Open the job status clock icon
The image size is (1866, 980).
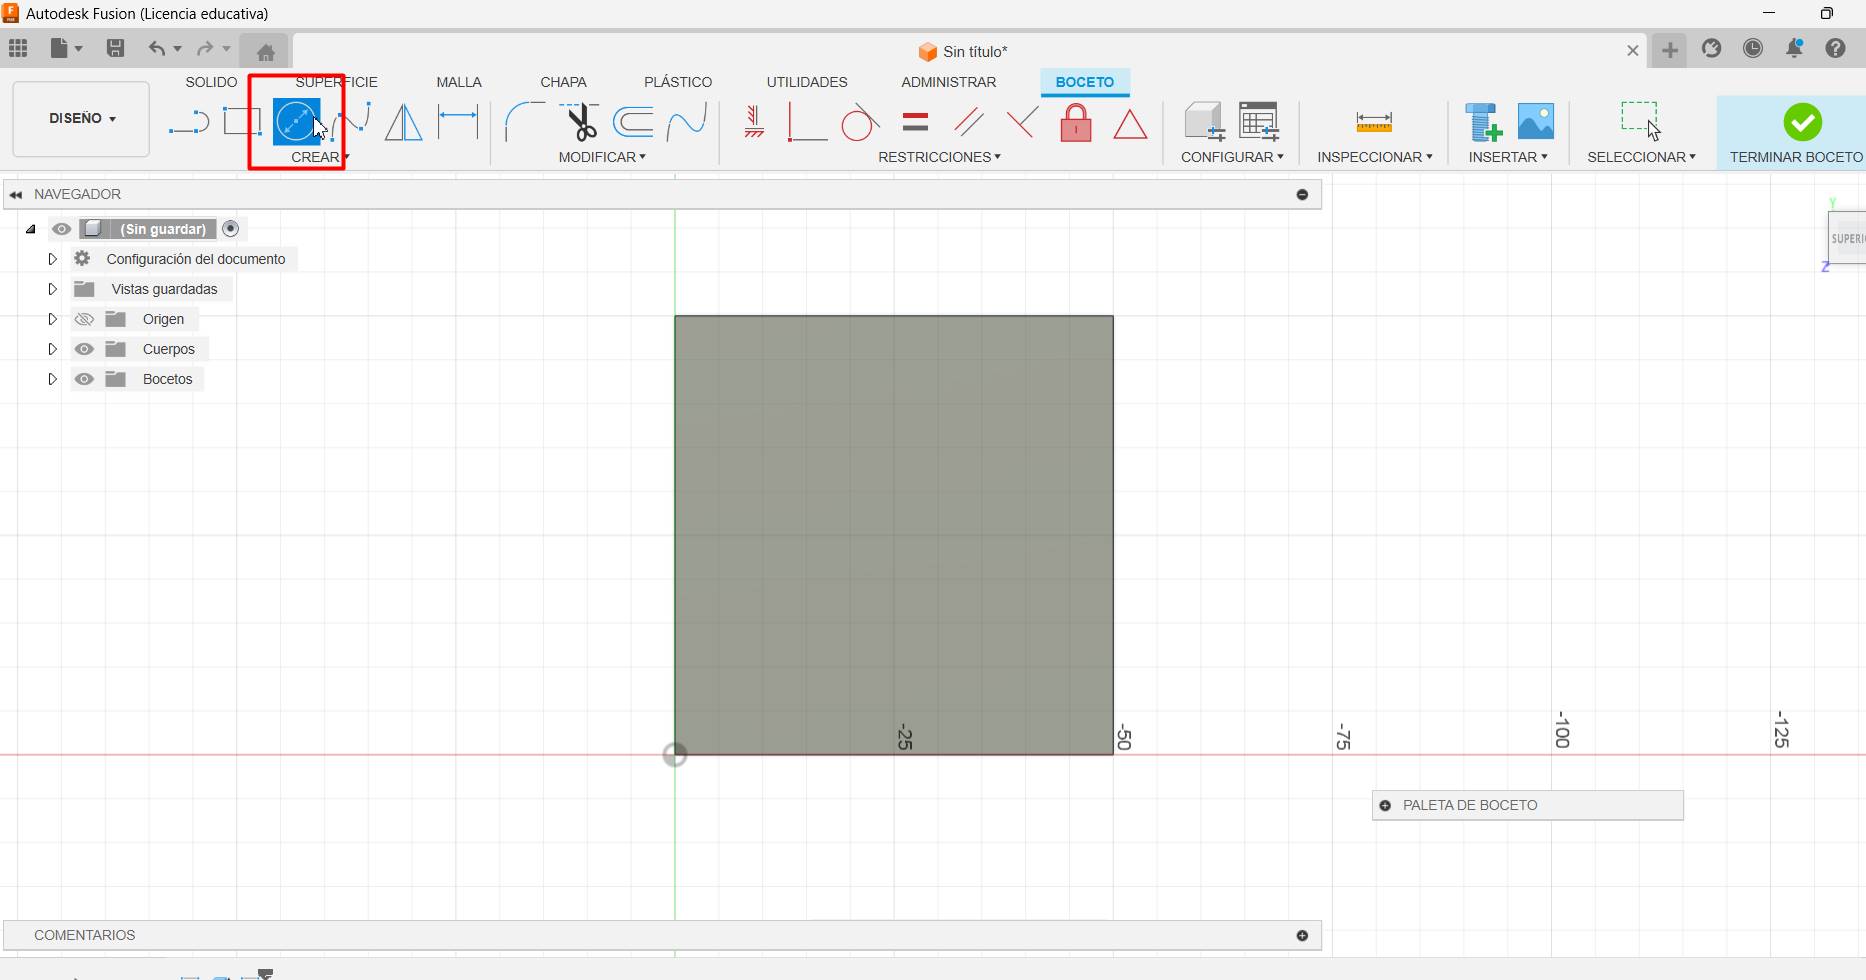(1753, 48)
